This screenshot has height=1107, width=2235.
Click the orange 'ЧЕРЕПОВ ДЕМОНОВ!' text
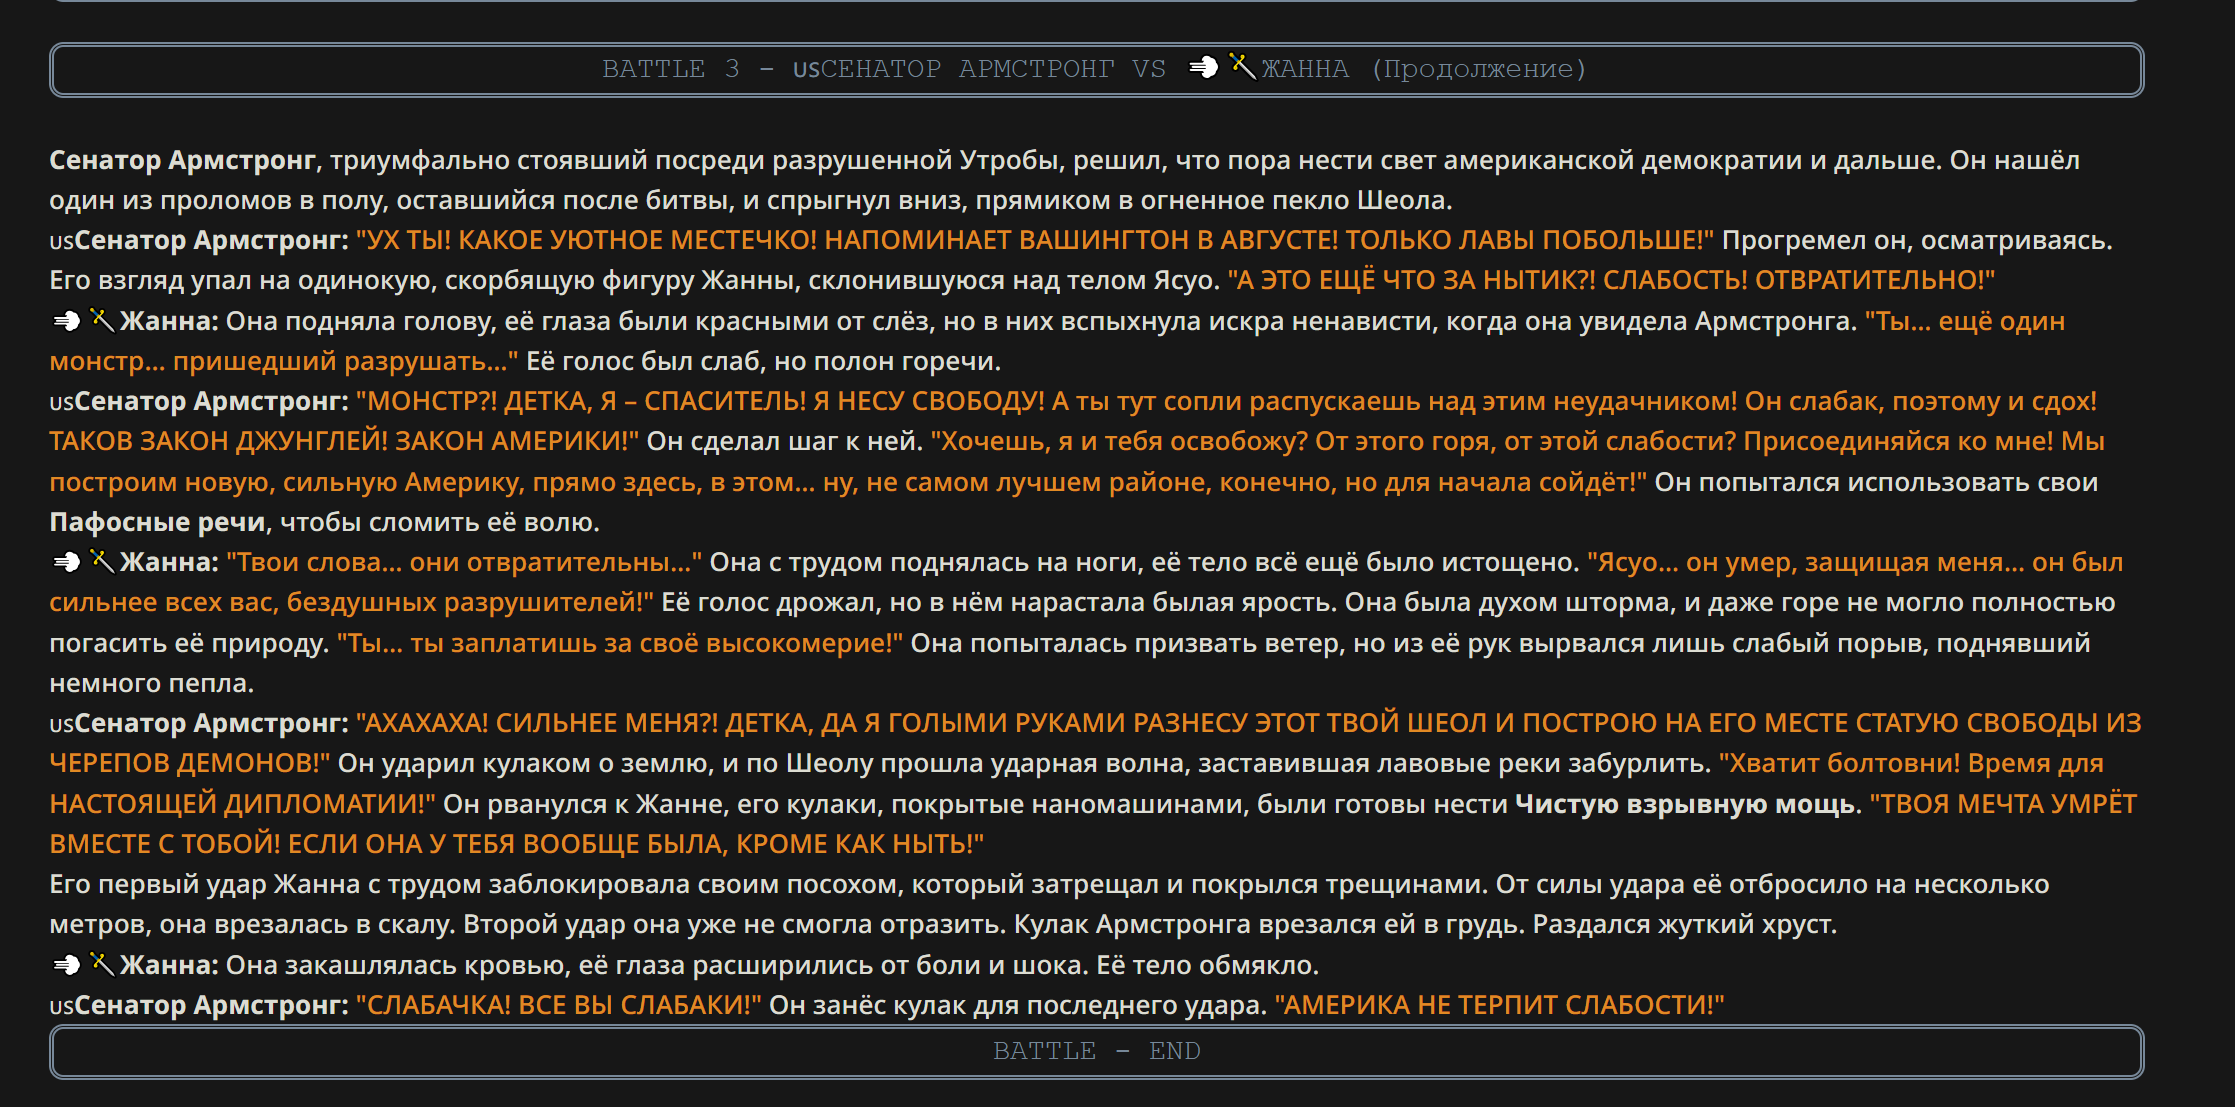click(190, 763)
